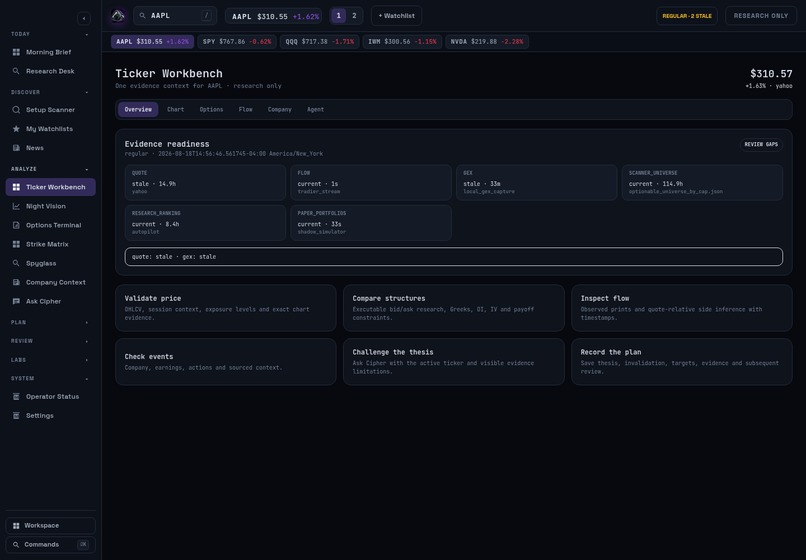
Task: Click the GEX stale 33m tile
Action: (537, 183)
